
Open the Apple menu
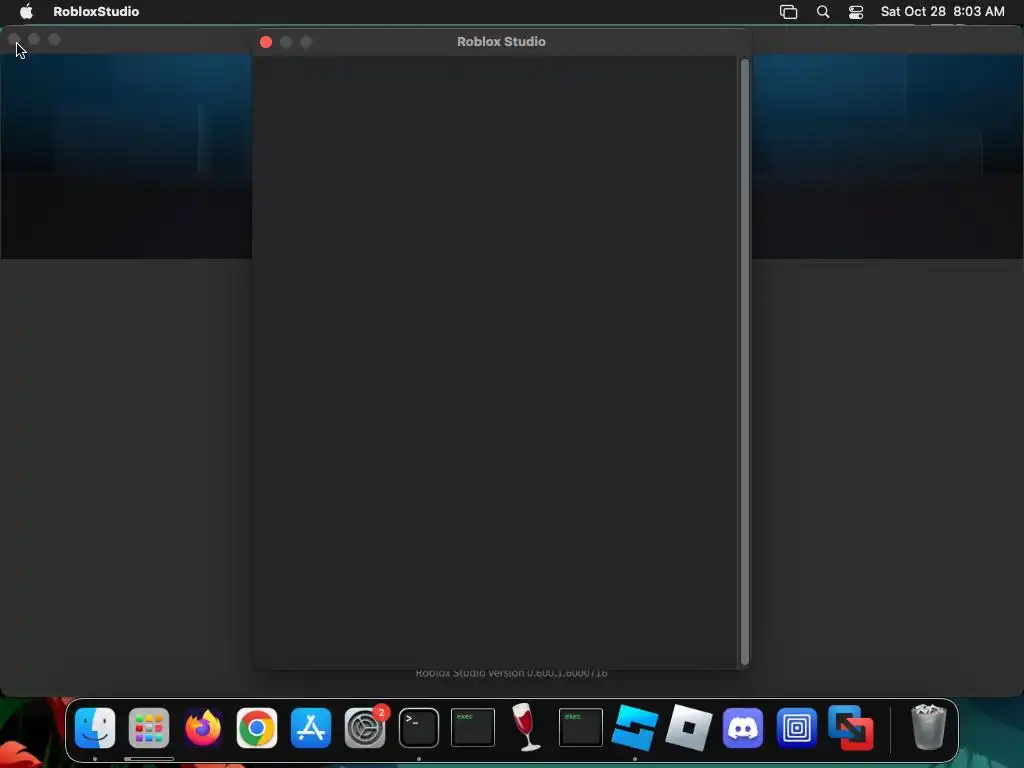[x=26, y=12]
